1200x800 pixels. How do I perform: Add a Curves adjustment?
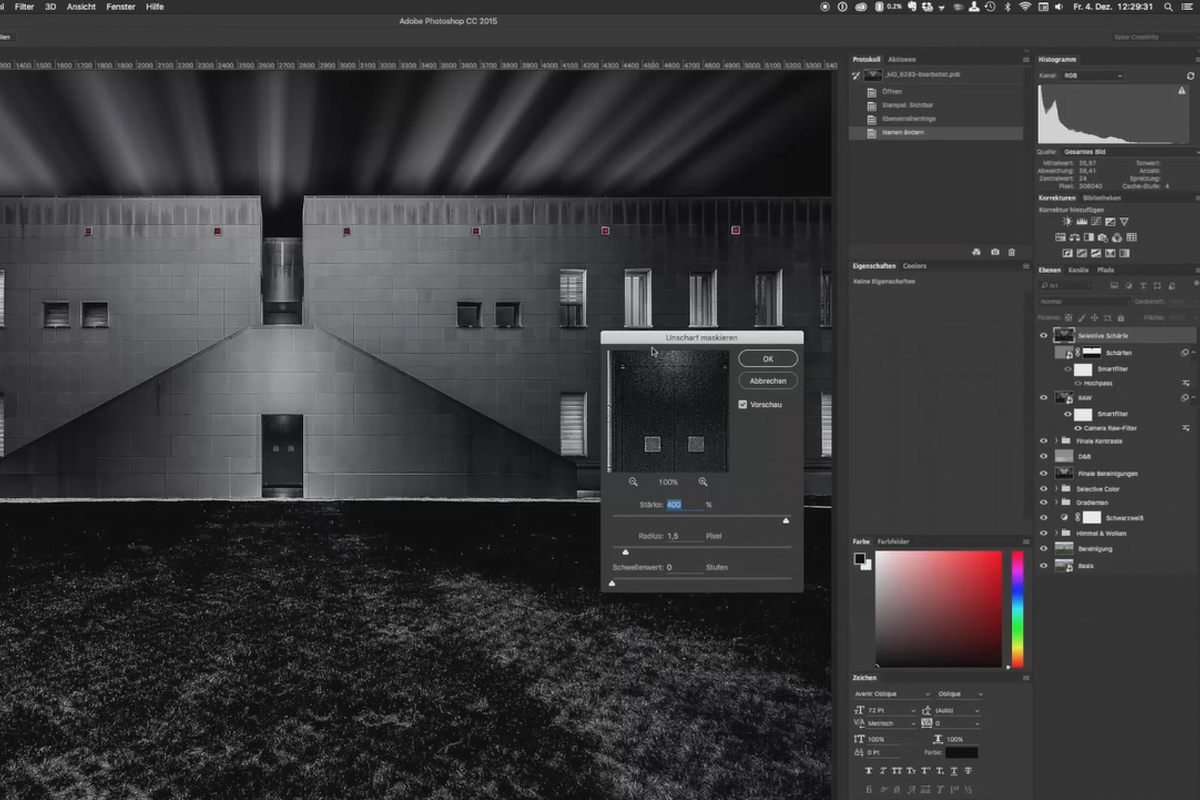click(1096, 221)
